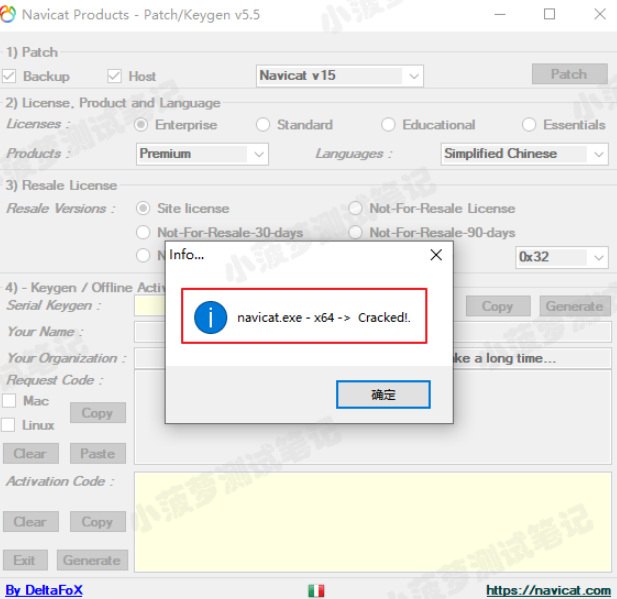This screenshot has height=599, width=617.
Task: Choose Not-For-Resale-30-days option
Action: [143, 232]
